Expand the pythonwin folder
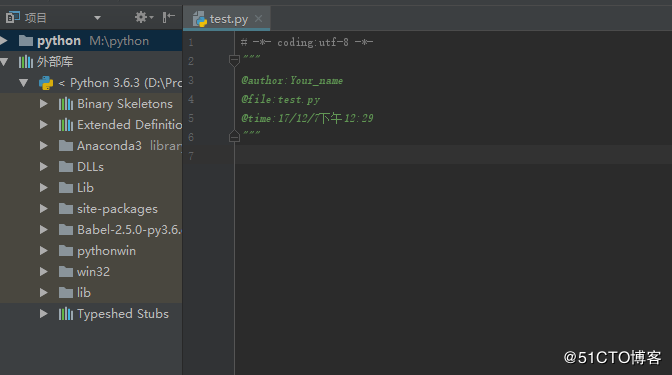This screenshot has width=672, height=375. click(x=43, y=251)
